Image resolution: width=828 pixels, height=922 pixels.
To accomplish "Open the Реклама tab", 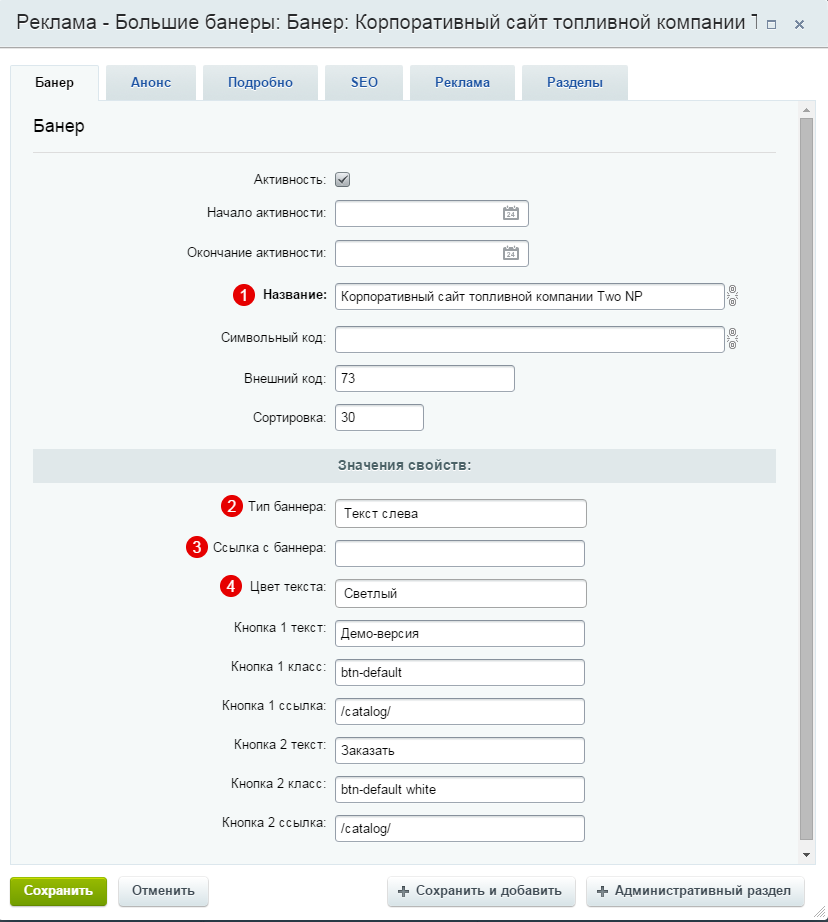I will click(462, 82).
